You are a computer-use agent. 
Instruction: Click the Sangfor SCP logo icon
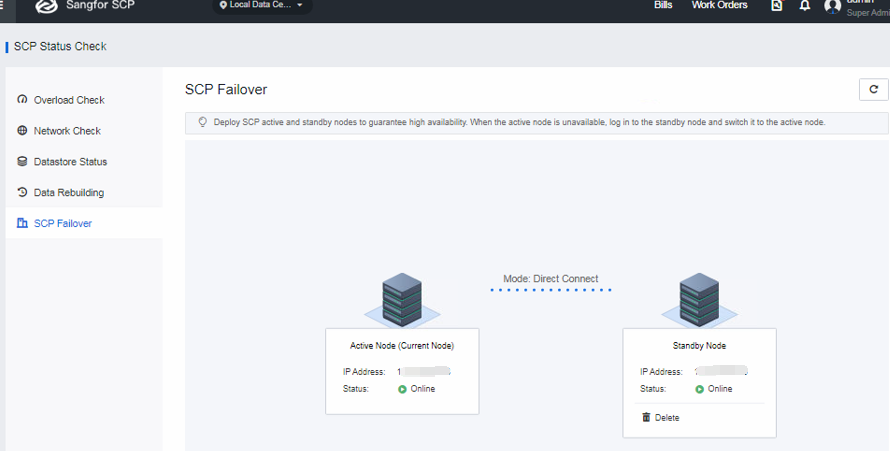[46, 6]
